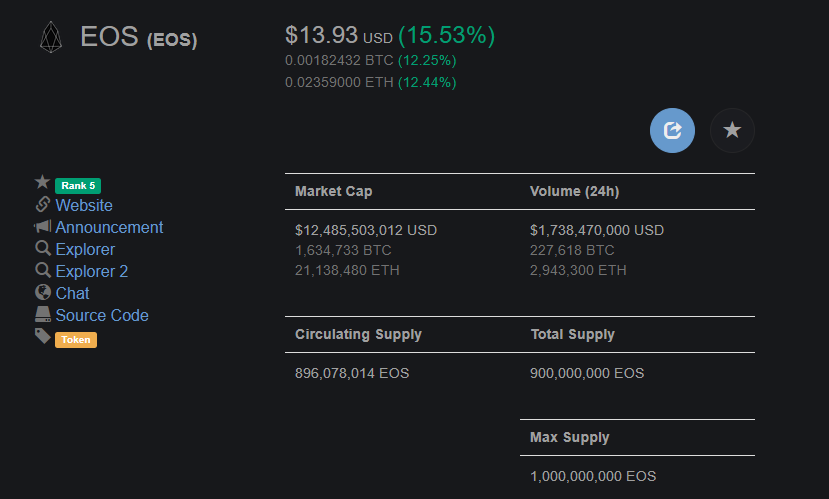Viewport: 829px width, 499px height.
Task: Click the globe icon beside Chat
Action: [43, 292]
